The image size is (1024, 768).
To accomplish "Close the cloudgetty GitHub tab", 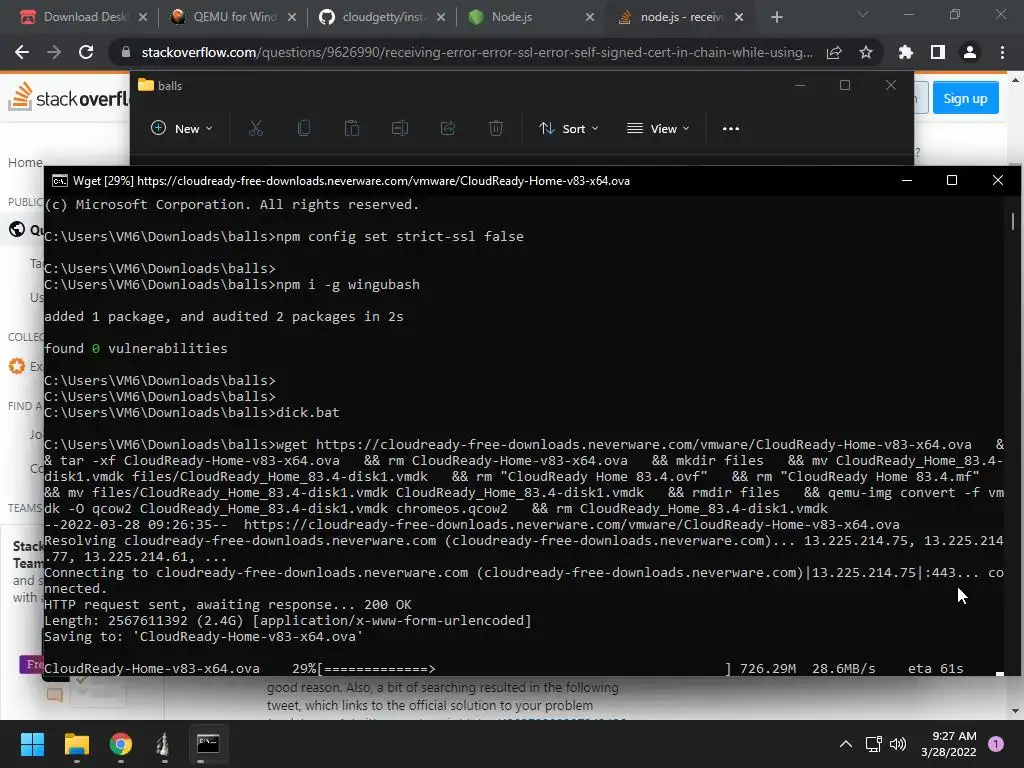I will coord(441,17).
